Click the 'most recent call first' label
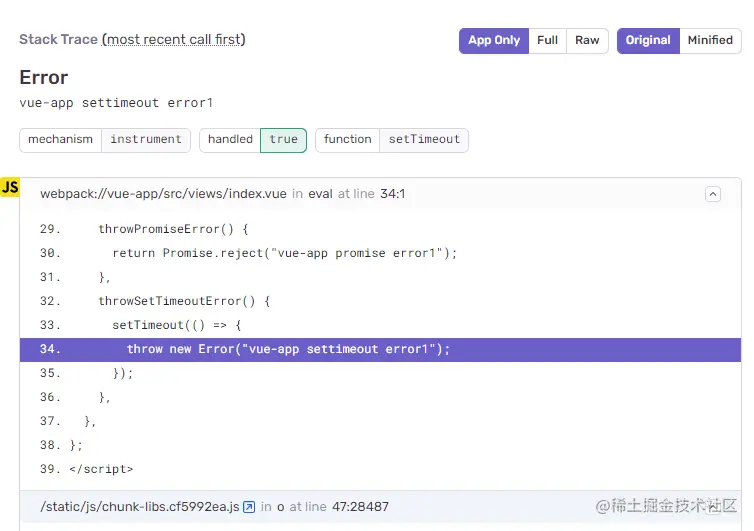The image size is (754, 531). [x=174, y=39]
